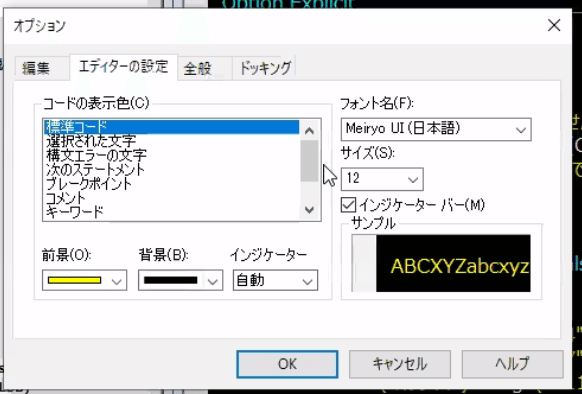Click the code color list scrollbar thumb
Screen dimensions: 582x394
[x=309, y=161]
